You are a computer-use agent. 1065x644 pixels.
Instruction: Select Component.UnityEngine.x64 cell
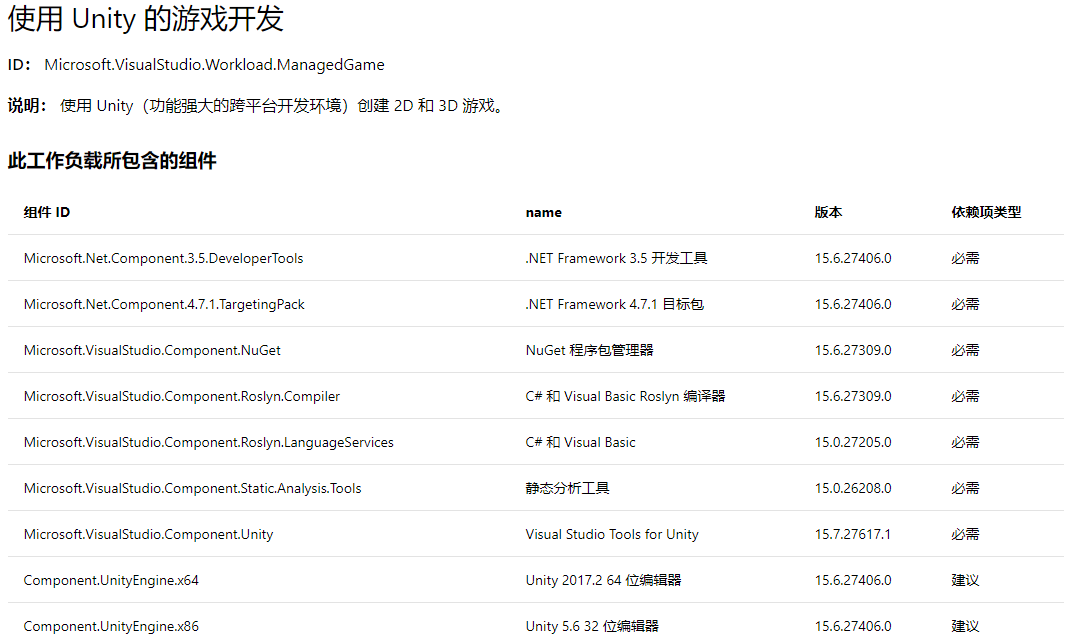pyautogui.click(x=111, y=580)
